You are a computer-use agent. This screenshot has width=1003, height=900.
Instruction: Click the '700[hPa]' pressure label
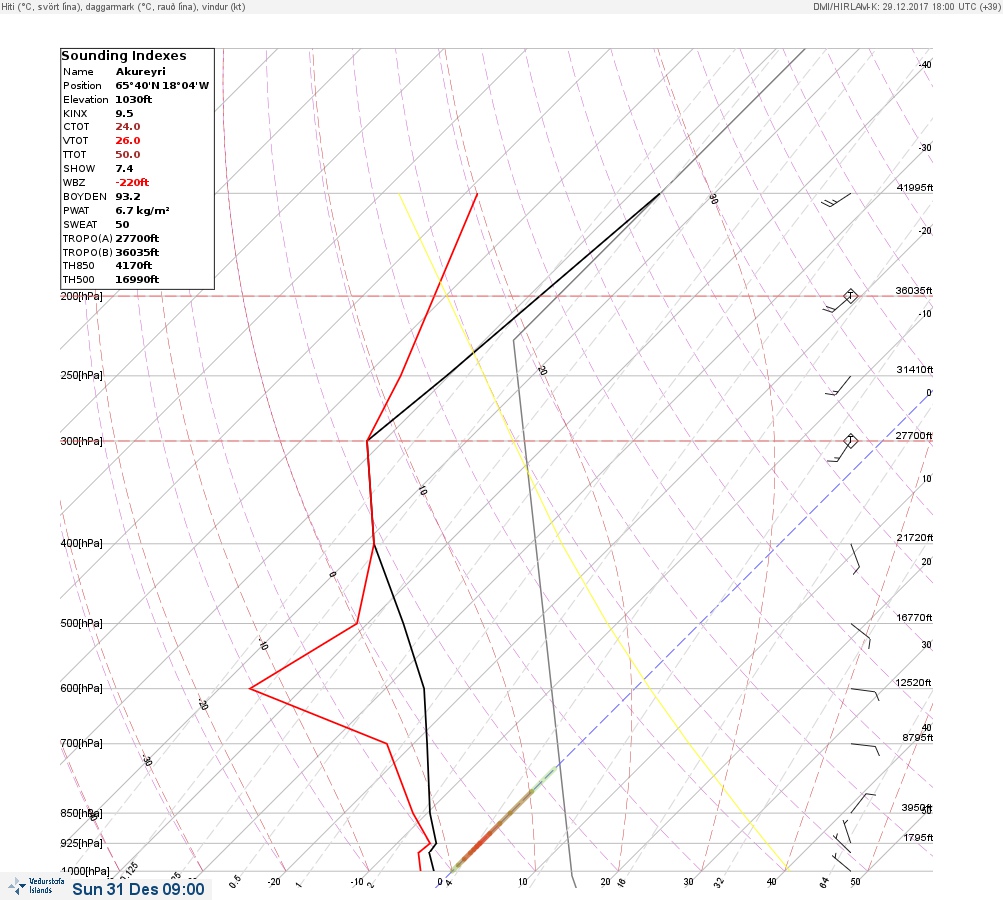click(81, 743)
